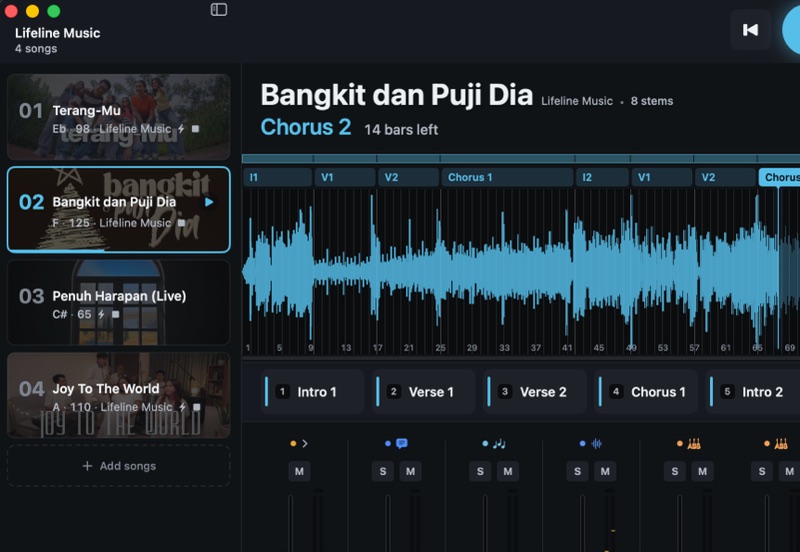This screenshot has height=552, width=800.
Task: Click the blue speech bubble cues channel icon
Action: coord(402,443)
